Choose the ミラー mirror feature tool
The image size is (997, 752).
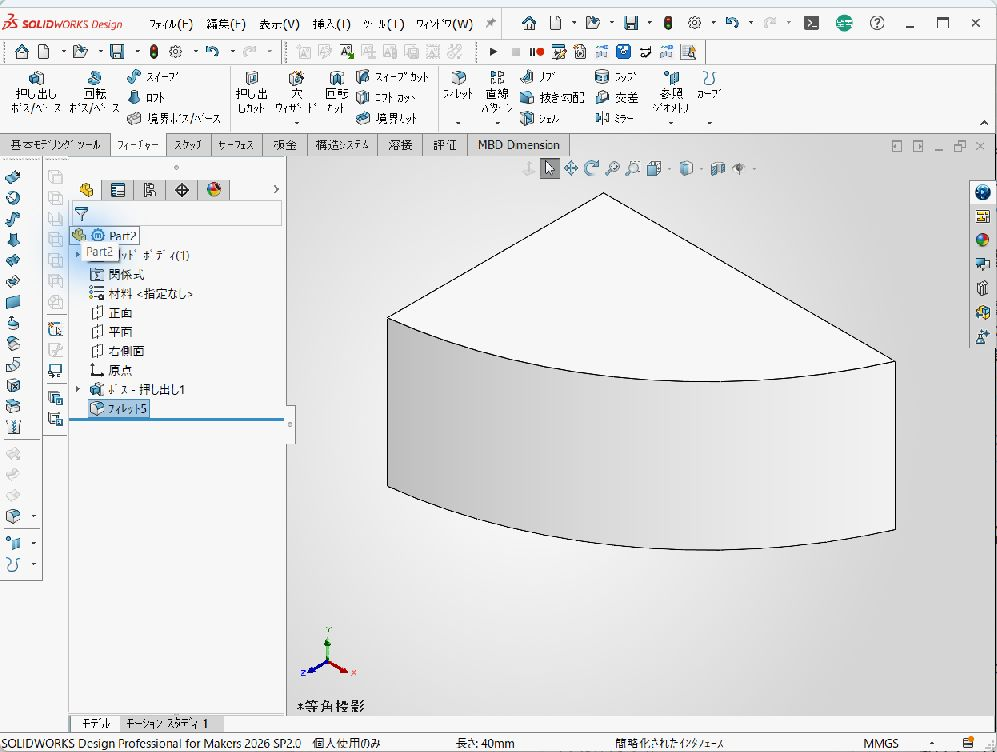coord(614,118)
